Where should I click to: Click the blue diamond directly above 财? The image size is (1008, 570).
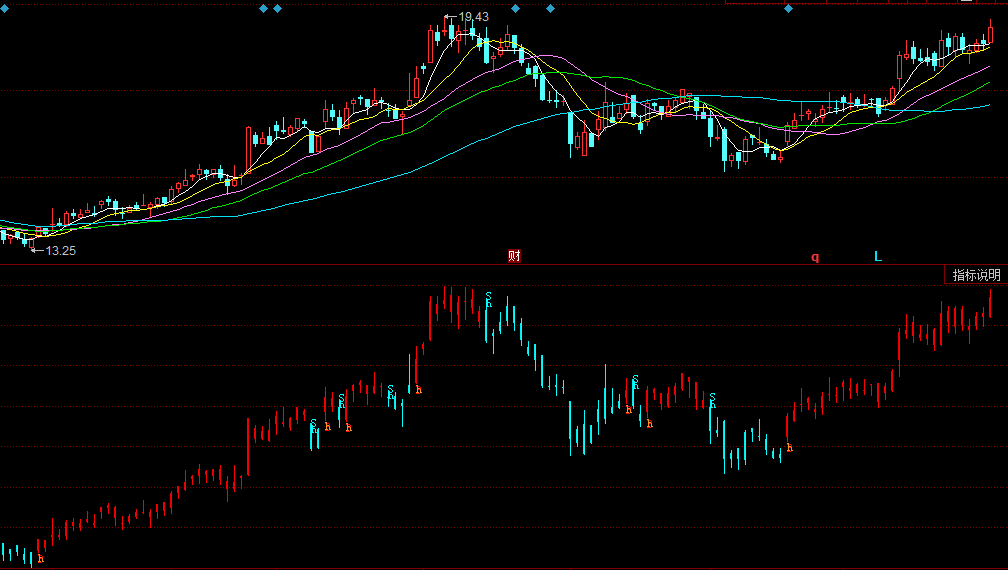514,8
